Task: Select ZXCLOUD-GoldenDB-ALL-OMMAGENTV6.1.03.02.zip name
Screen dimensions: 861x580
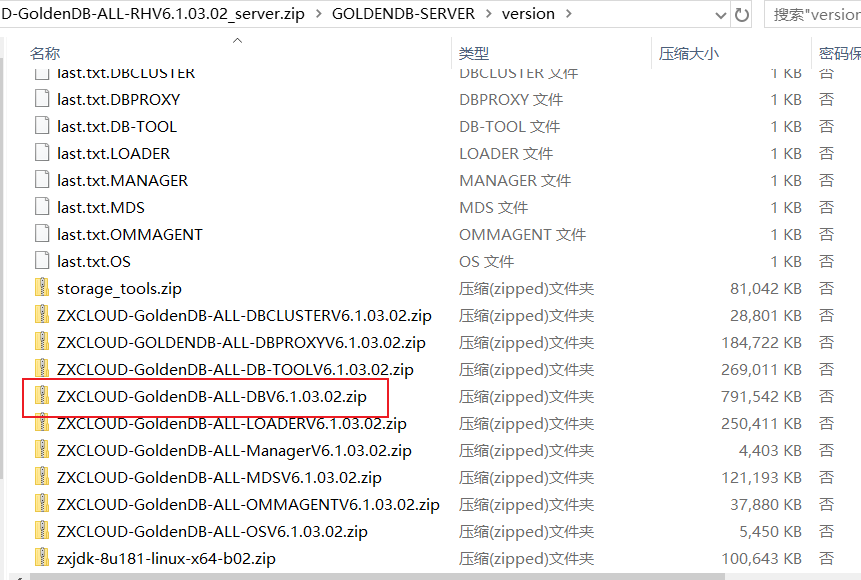Action: [x=248, y=504]
